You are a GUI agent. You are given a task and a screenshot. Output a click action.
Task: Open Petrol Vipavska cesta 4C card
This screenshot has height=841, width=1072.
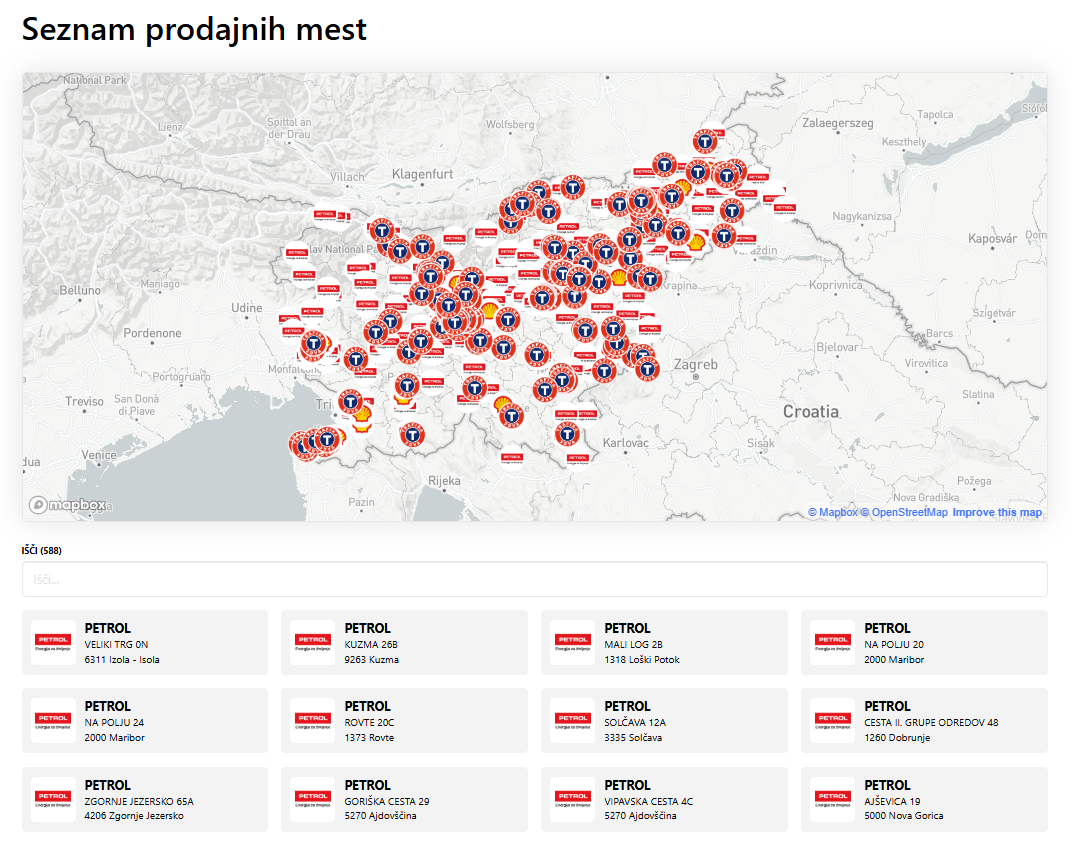point(664,799)
